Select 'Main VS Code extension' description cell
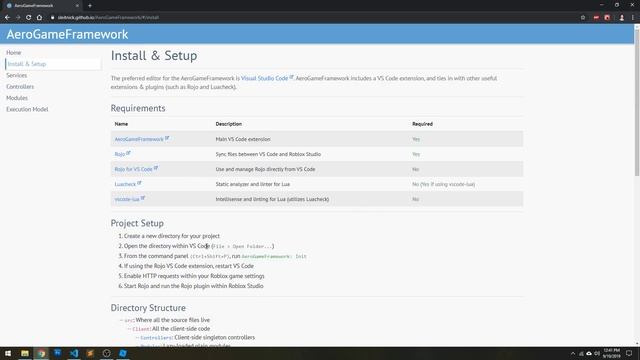 click(243, 139)
